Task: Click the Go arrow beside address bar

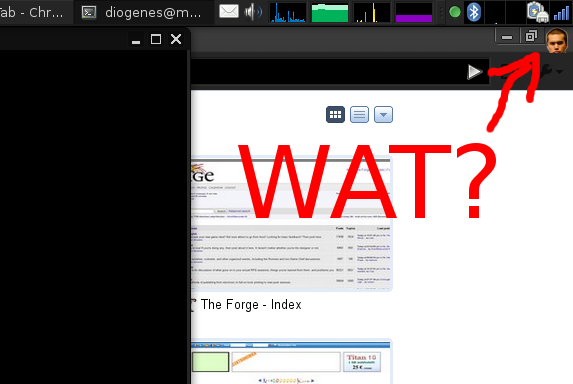Action: pyautogui.click(x=474, y=72)
